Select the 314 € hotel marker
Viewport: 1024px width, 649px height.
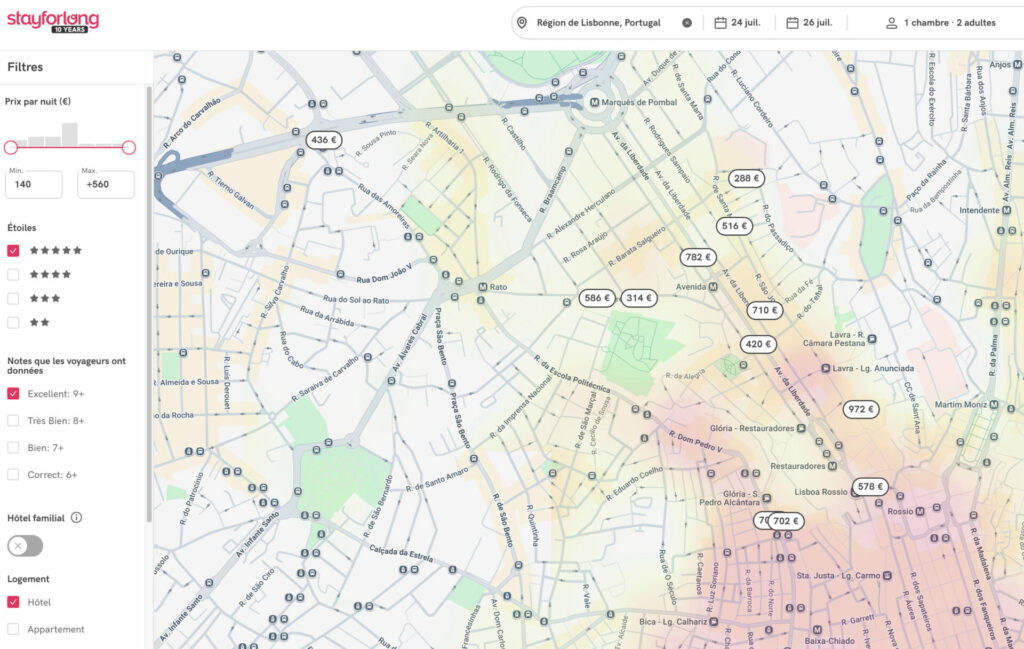coord(639,298)
